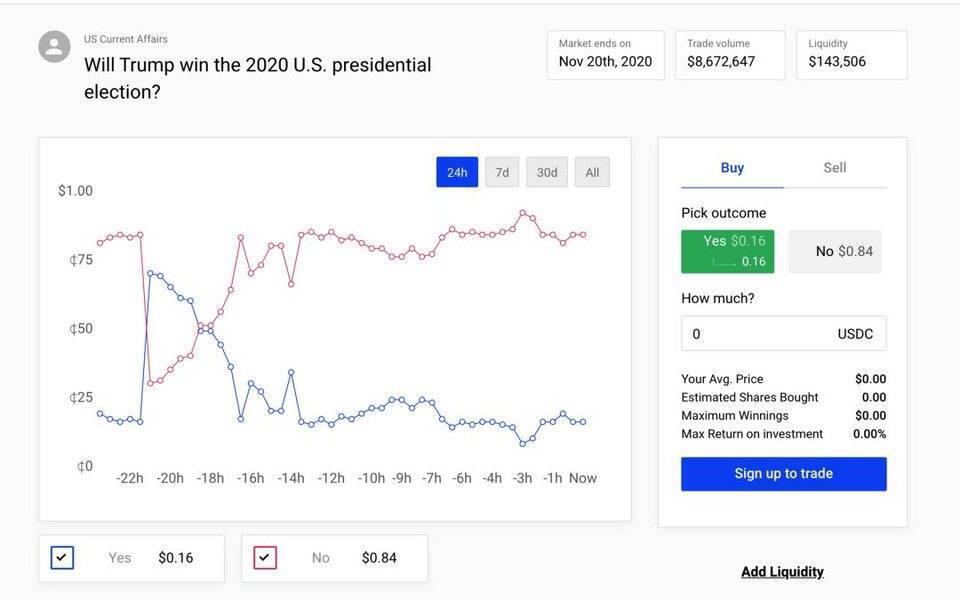Click the Liquidity stat box
Image resolution: width=960 pixels, height=600 pixels.
coord(852,55)
